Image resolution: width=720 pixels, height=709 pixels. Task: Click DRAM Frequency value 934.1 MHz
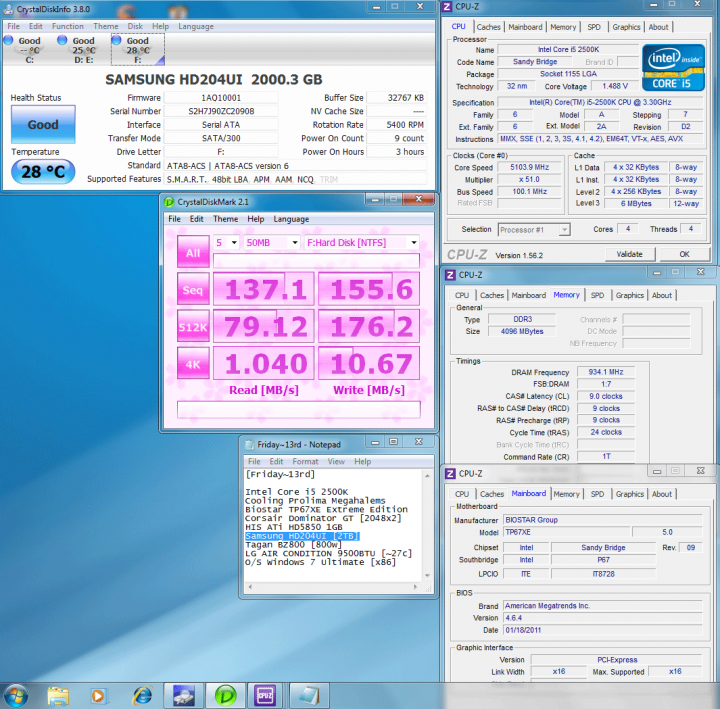click(x=606, y=372)
